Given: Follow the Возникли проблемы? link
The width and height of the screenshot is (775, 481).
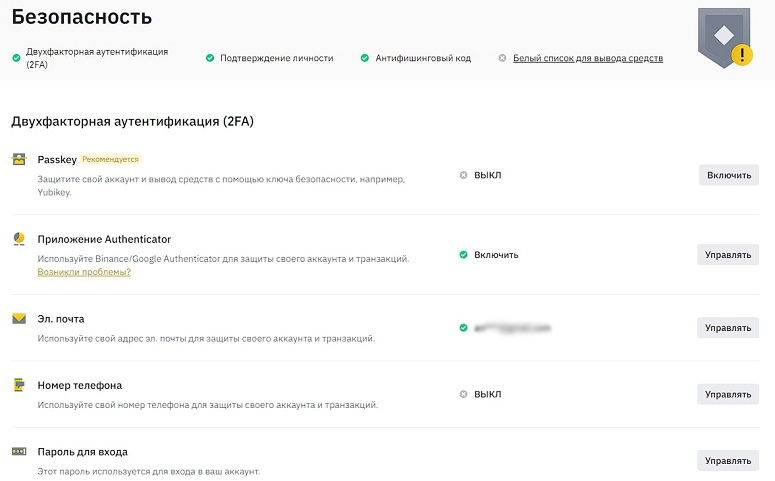Looking at the screenshot, I should (x=84, y=272).
